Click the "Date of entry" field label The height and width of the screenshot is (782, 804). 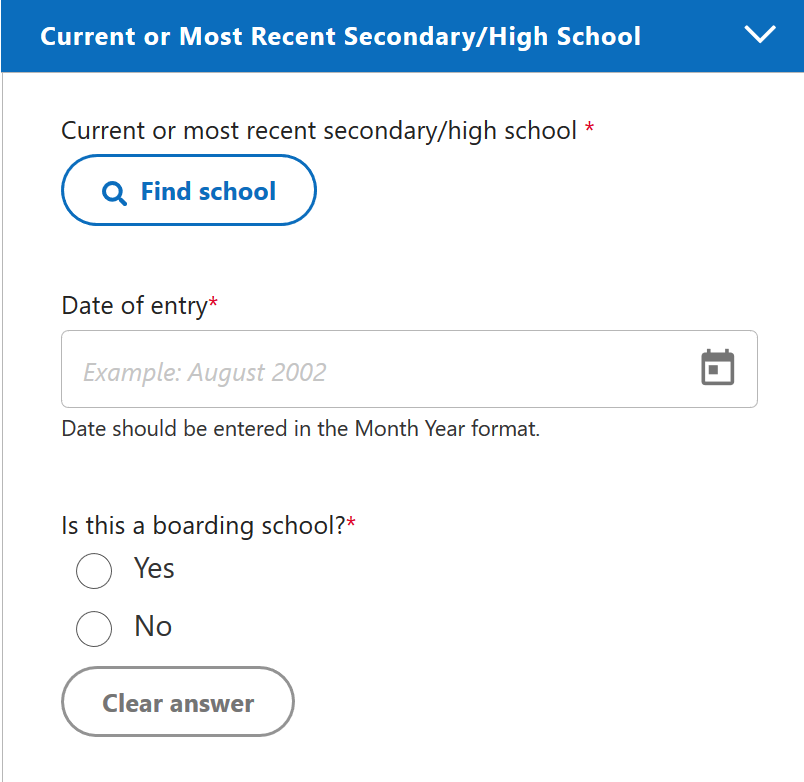[134, 306]
